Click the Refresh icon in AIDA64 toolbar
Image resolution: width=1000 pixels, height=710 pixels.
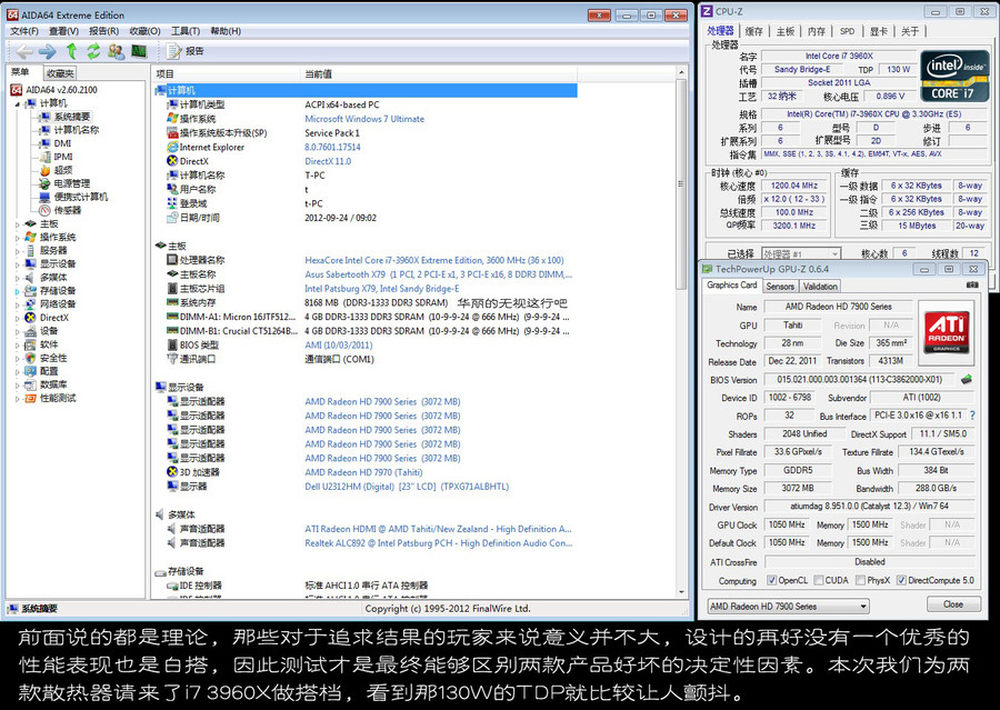94,52
